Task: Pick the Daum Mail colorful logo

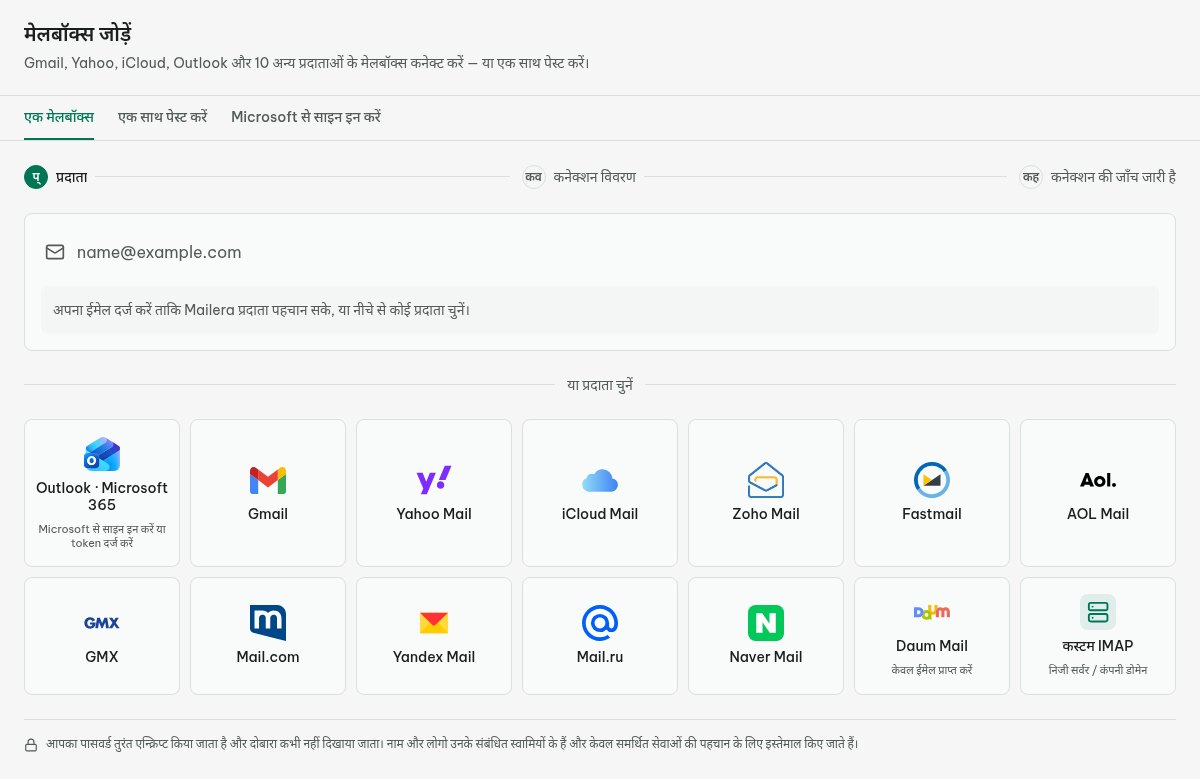Action: (x=932, y=612)
